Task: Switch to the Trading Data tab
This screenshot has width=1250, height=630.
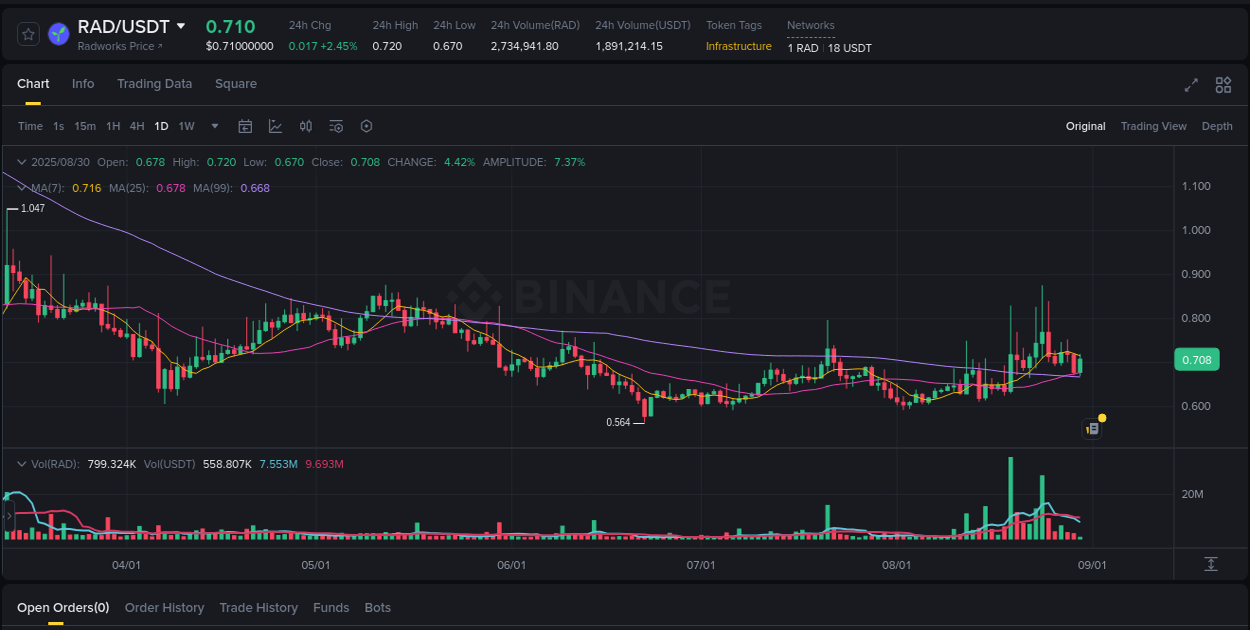Action: (154, 84)
